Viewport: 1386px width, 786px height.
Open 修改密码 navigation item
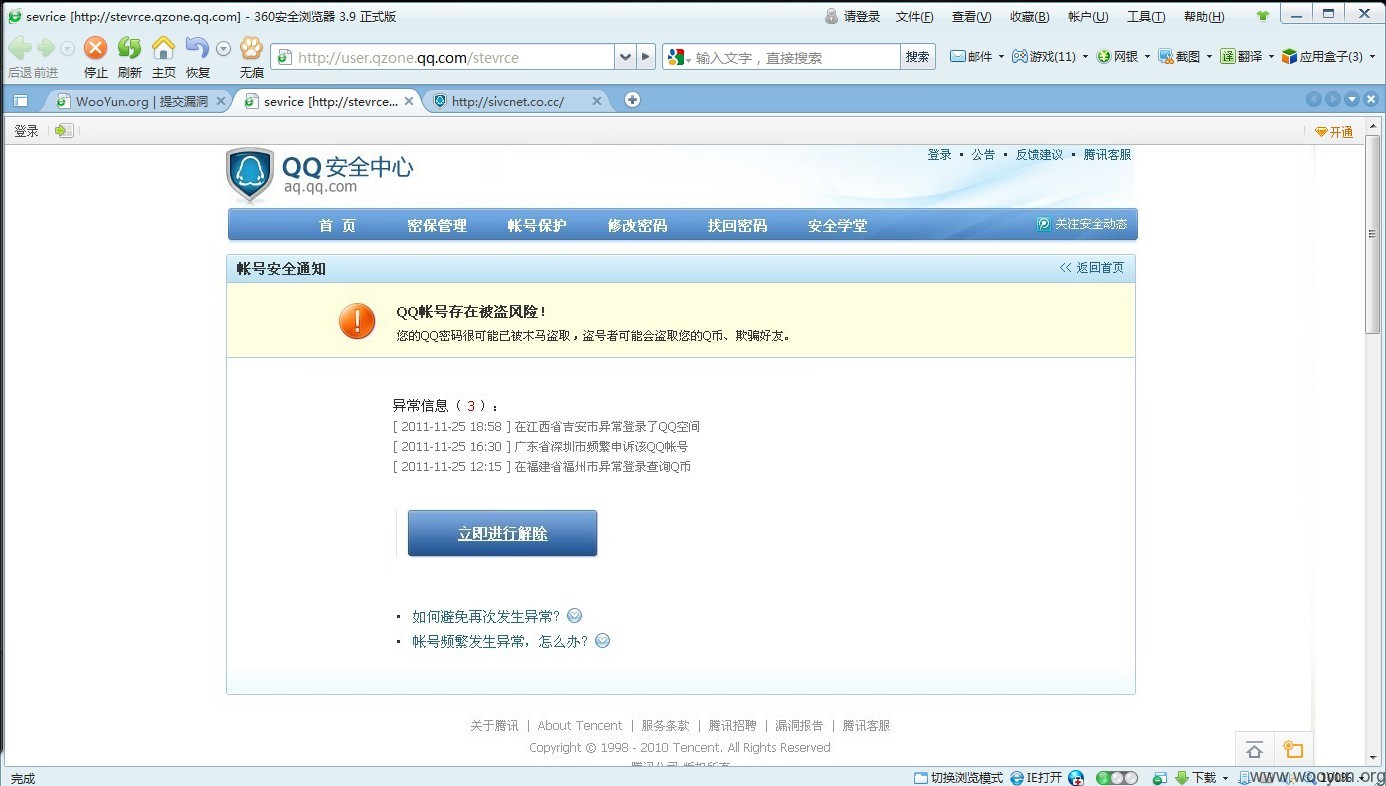[x=637, y=225]
